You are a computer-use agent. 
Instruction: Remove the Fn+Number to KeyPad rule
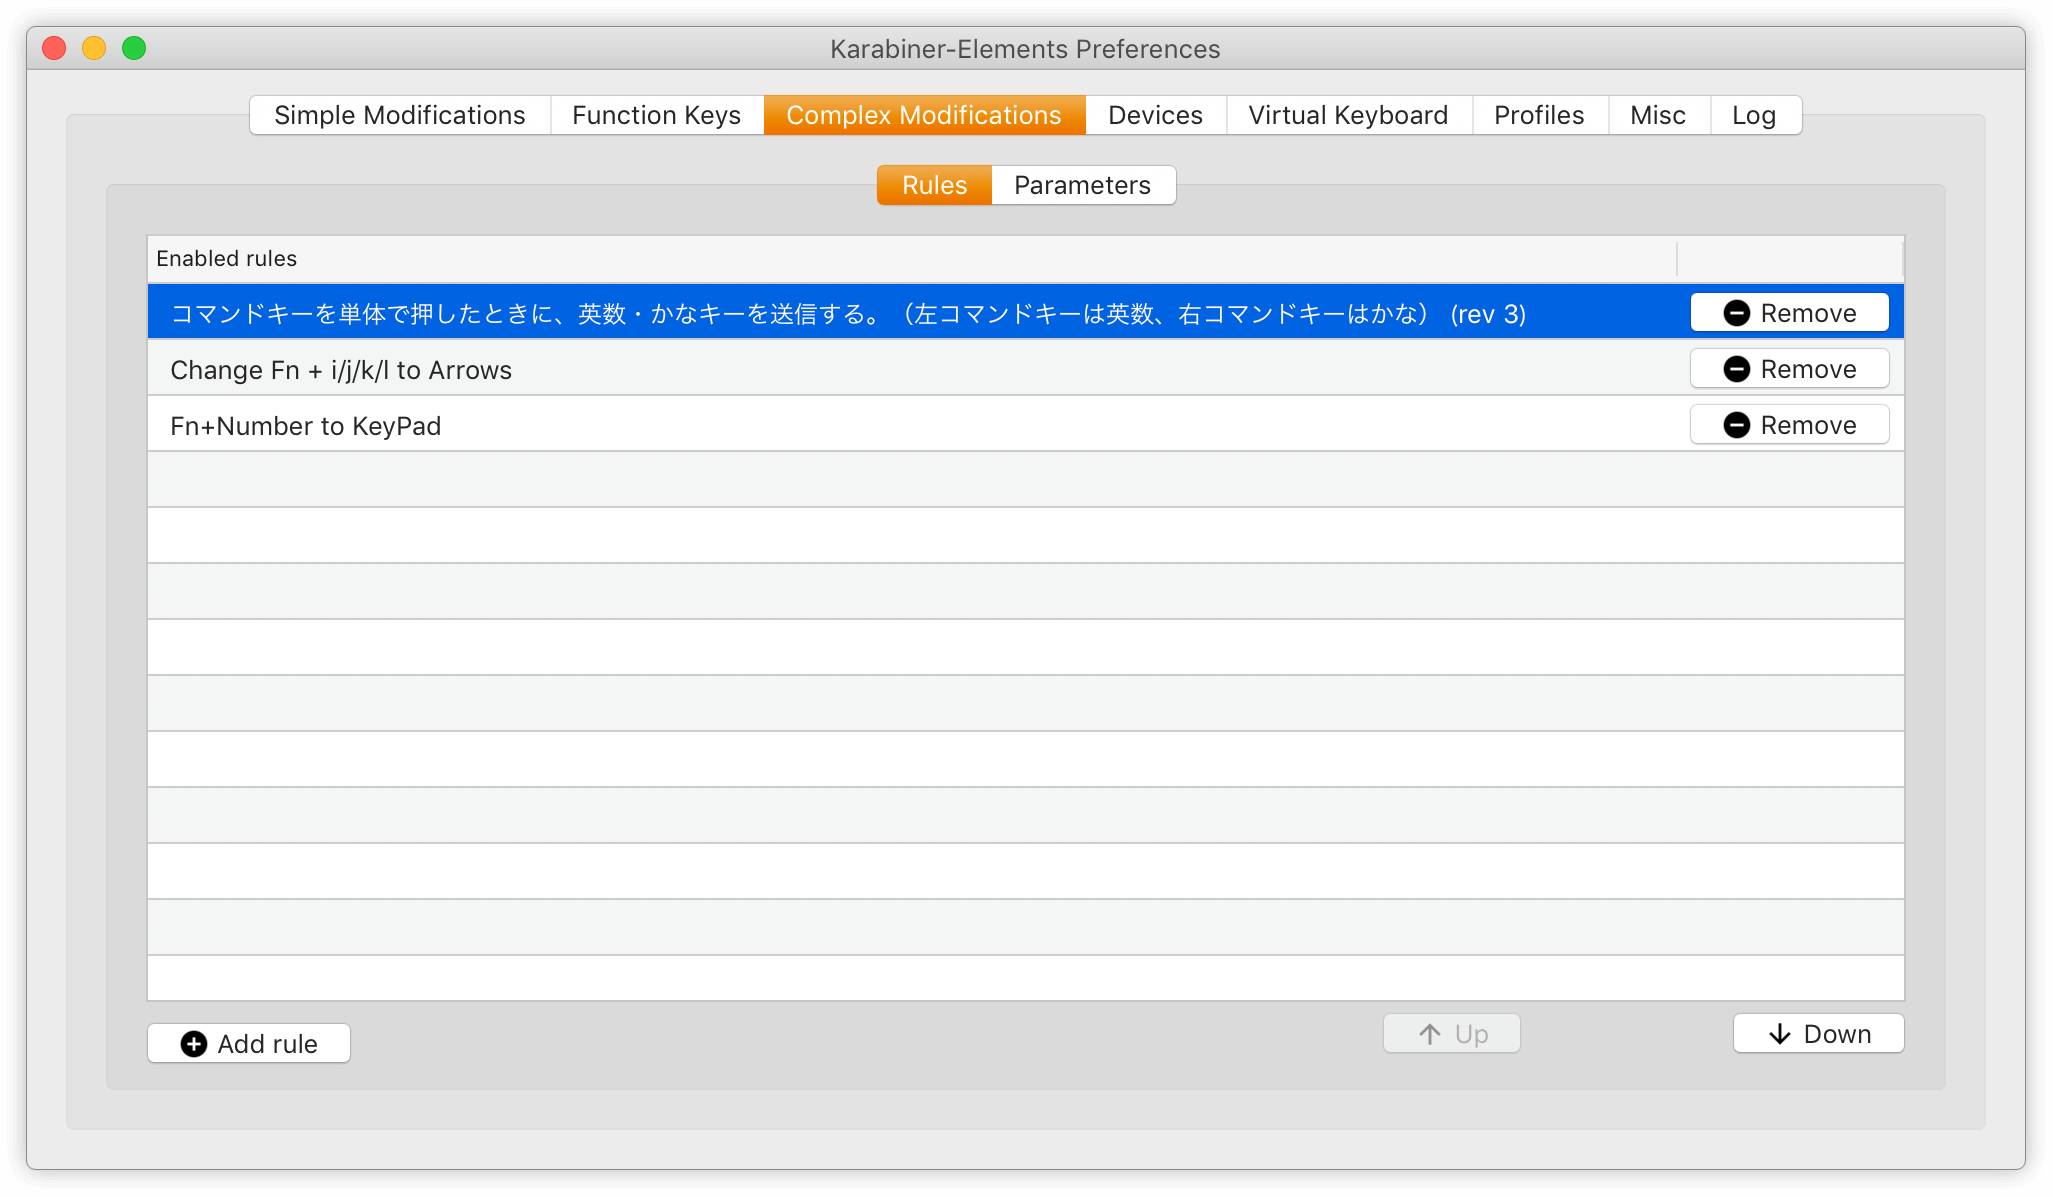[x=1790, y=425]
